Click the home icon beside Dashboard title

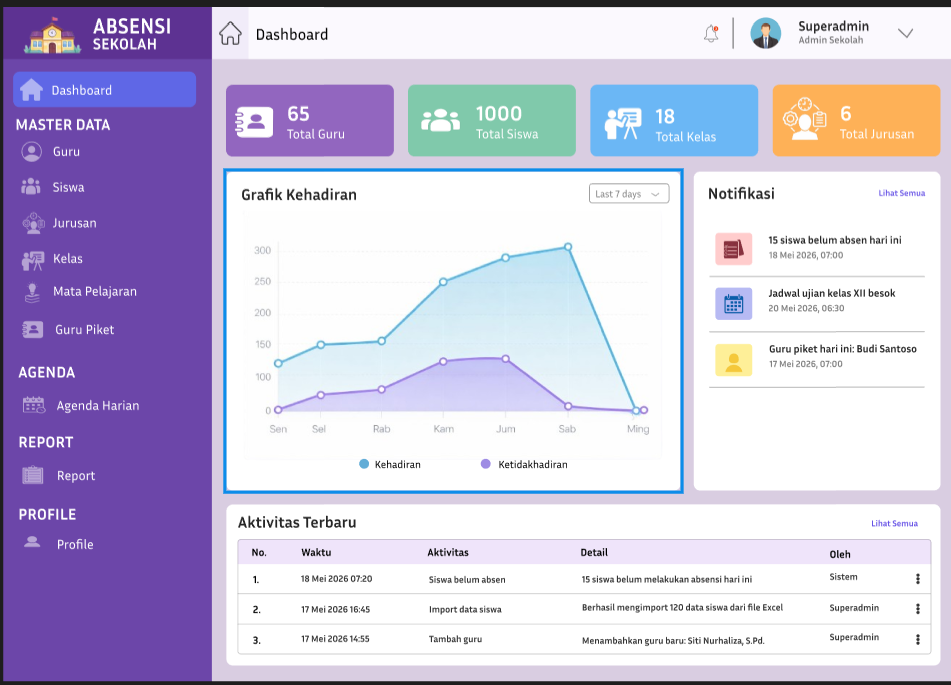[230, 33]
